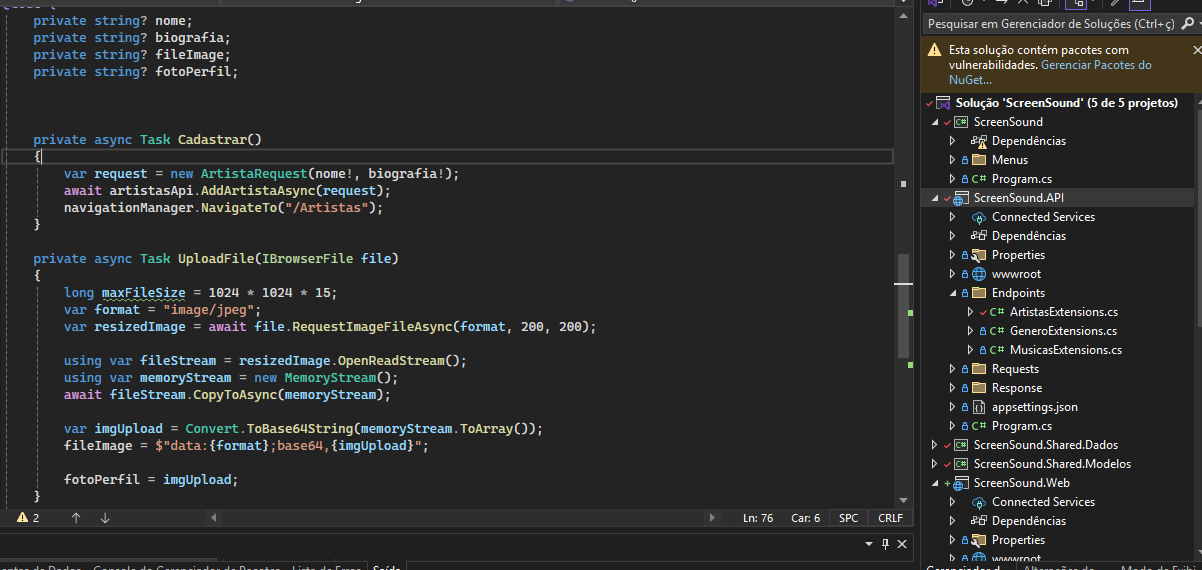Open the output panel window options dropdown
The image size is (1202, 570).
867,544
